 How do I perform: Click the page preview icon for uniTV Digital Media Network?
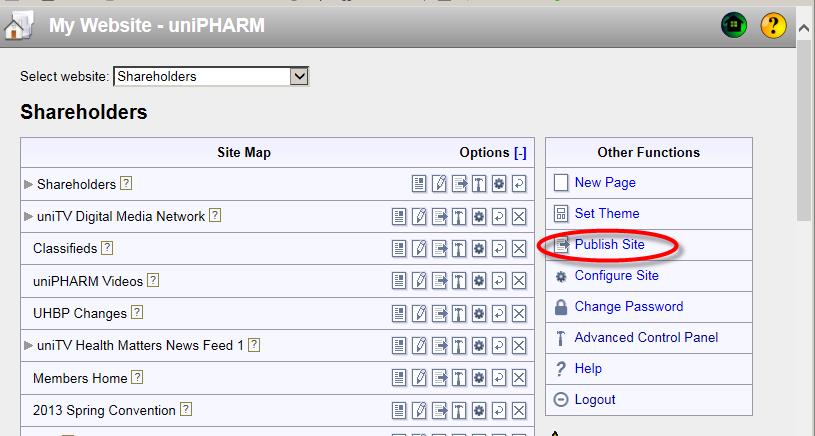(x=399, y=216)
